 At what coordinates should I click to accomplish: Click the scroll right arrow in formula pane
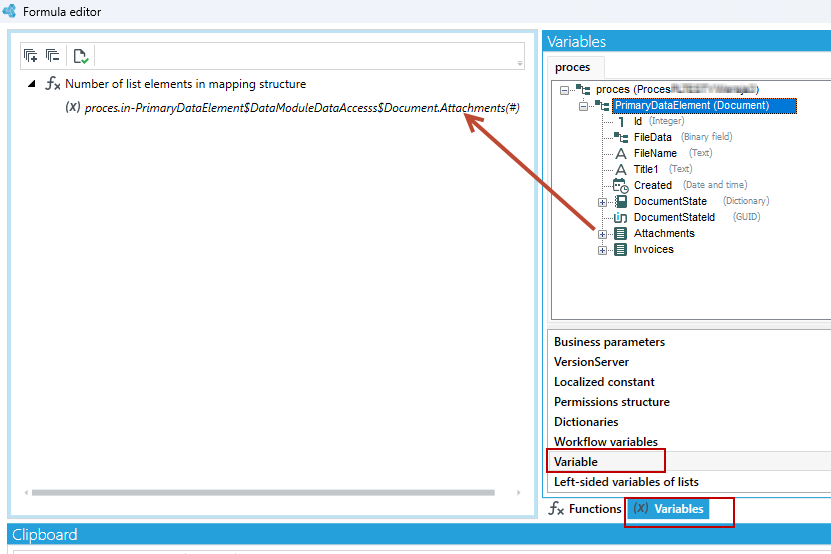point(518,493)
